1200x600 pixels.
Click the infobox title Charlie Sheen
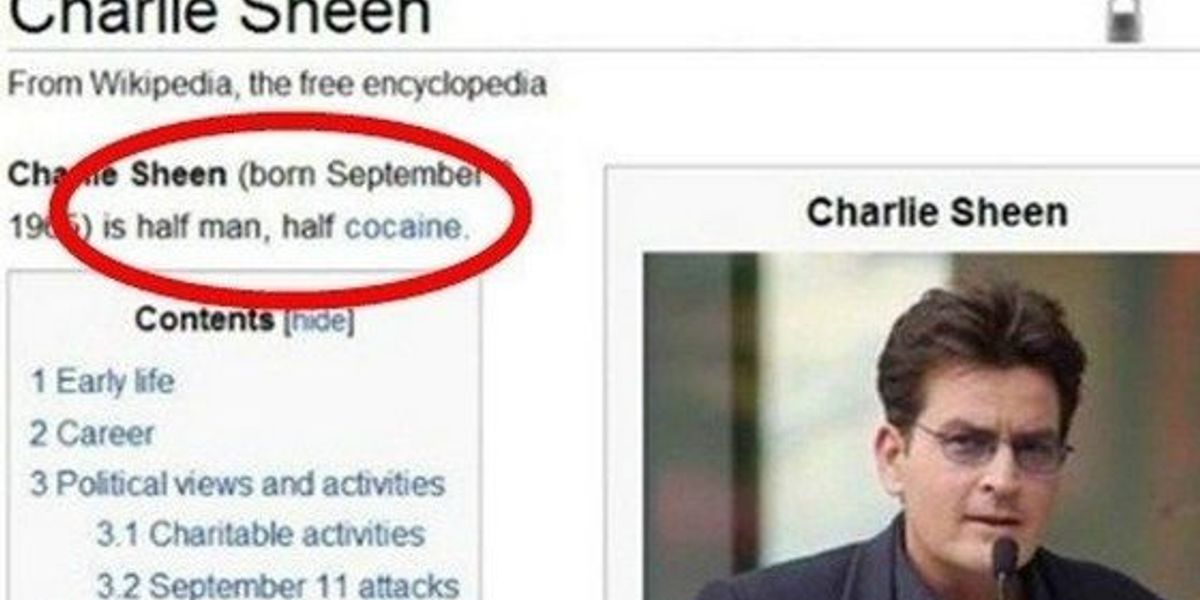[x=937, y=212]
